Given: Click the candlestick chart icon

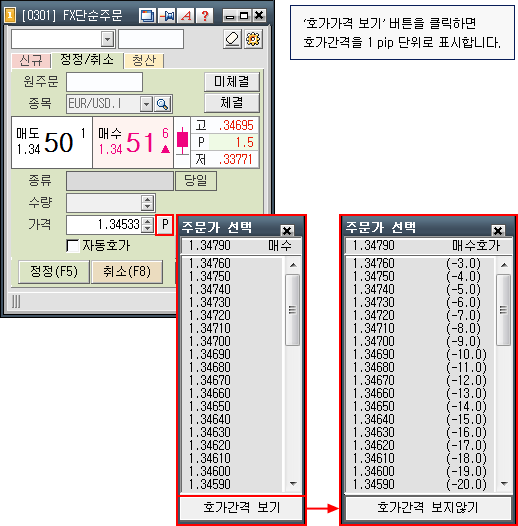Looking at the screenshot, I should pos(182,141).
